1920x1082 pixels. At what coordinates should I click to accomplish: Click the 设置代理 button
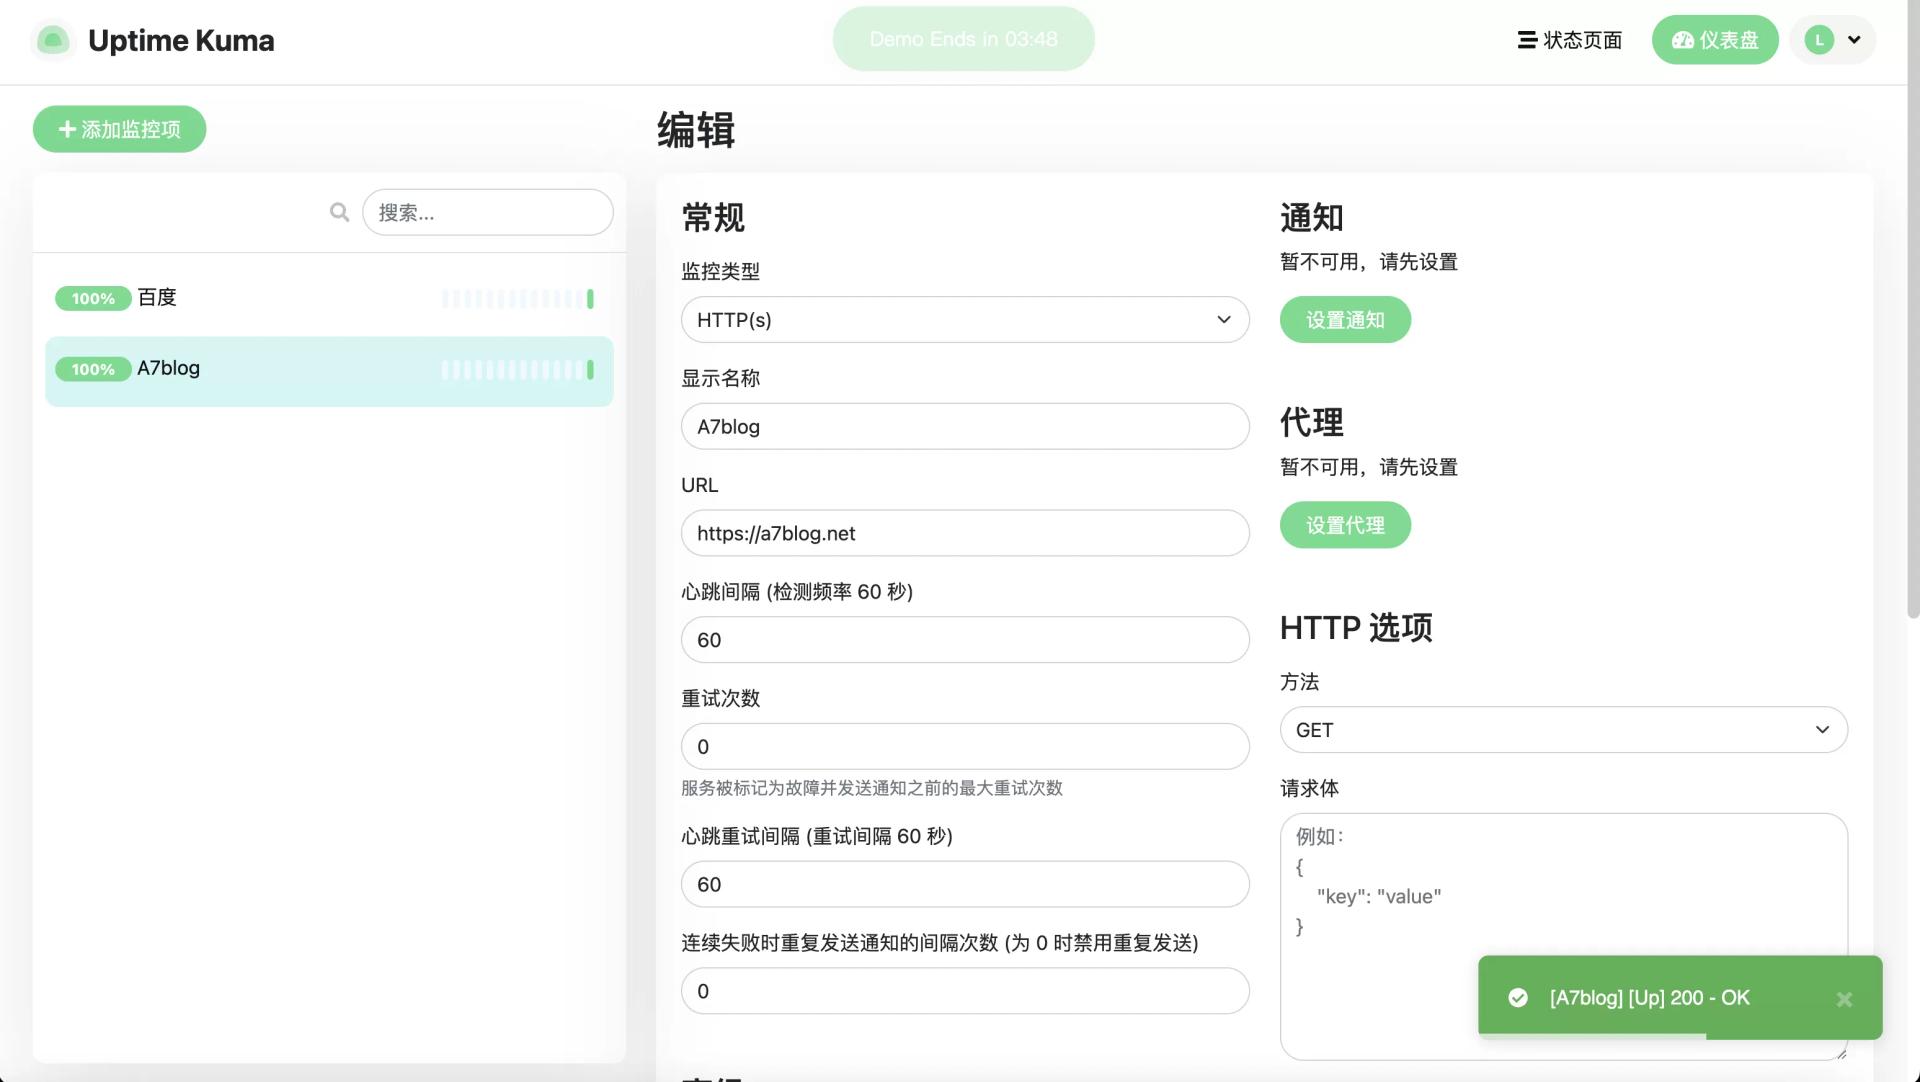click(x=1345, y=525)
